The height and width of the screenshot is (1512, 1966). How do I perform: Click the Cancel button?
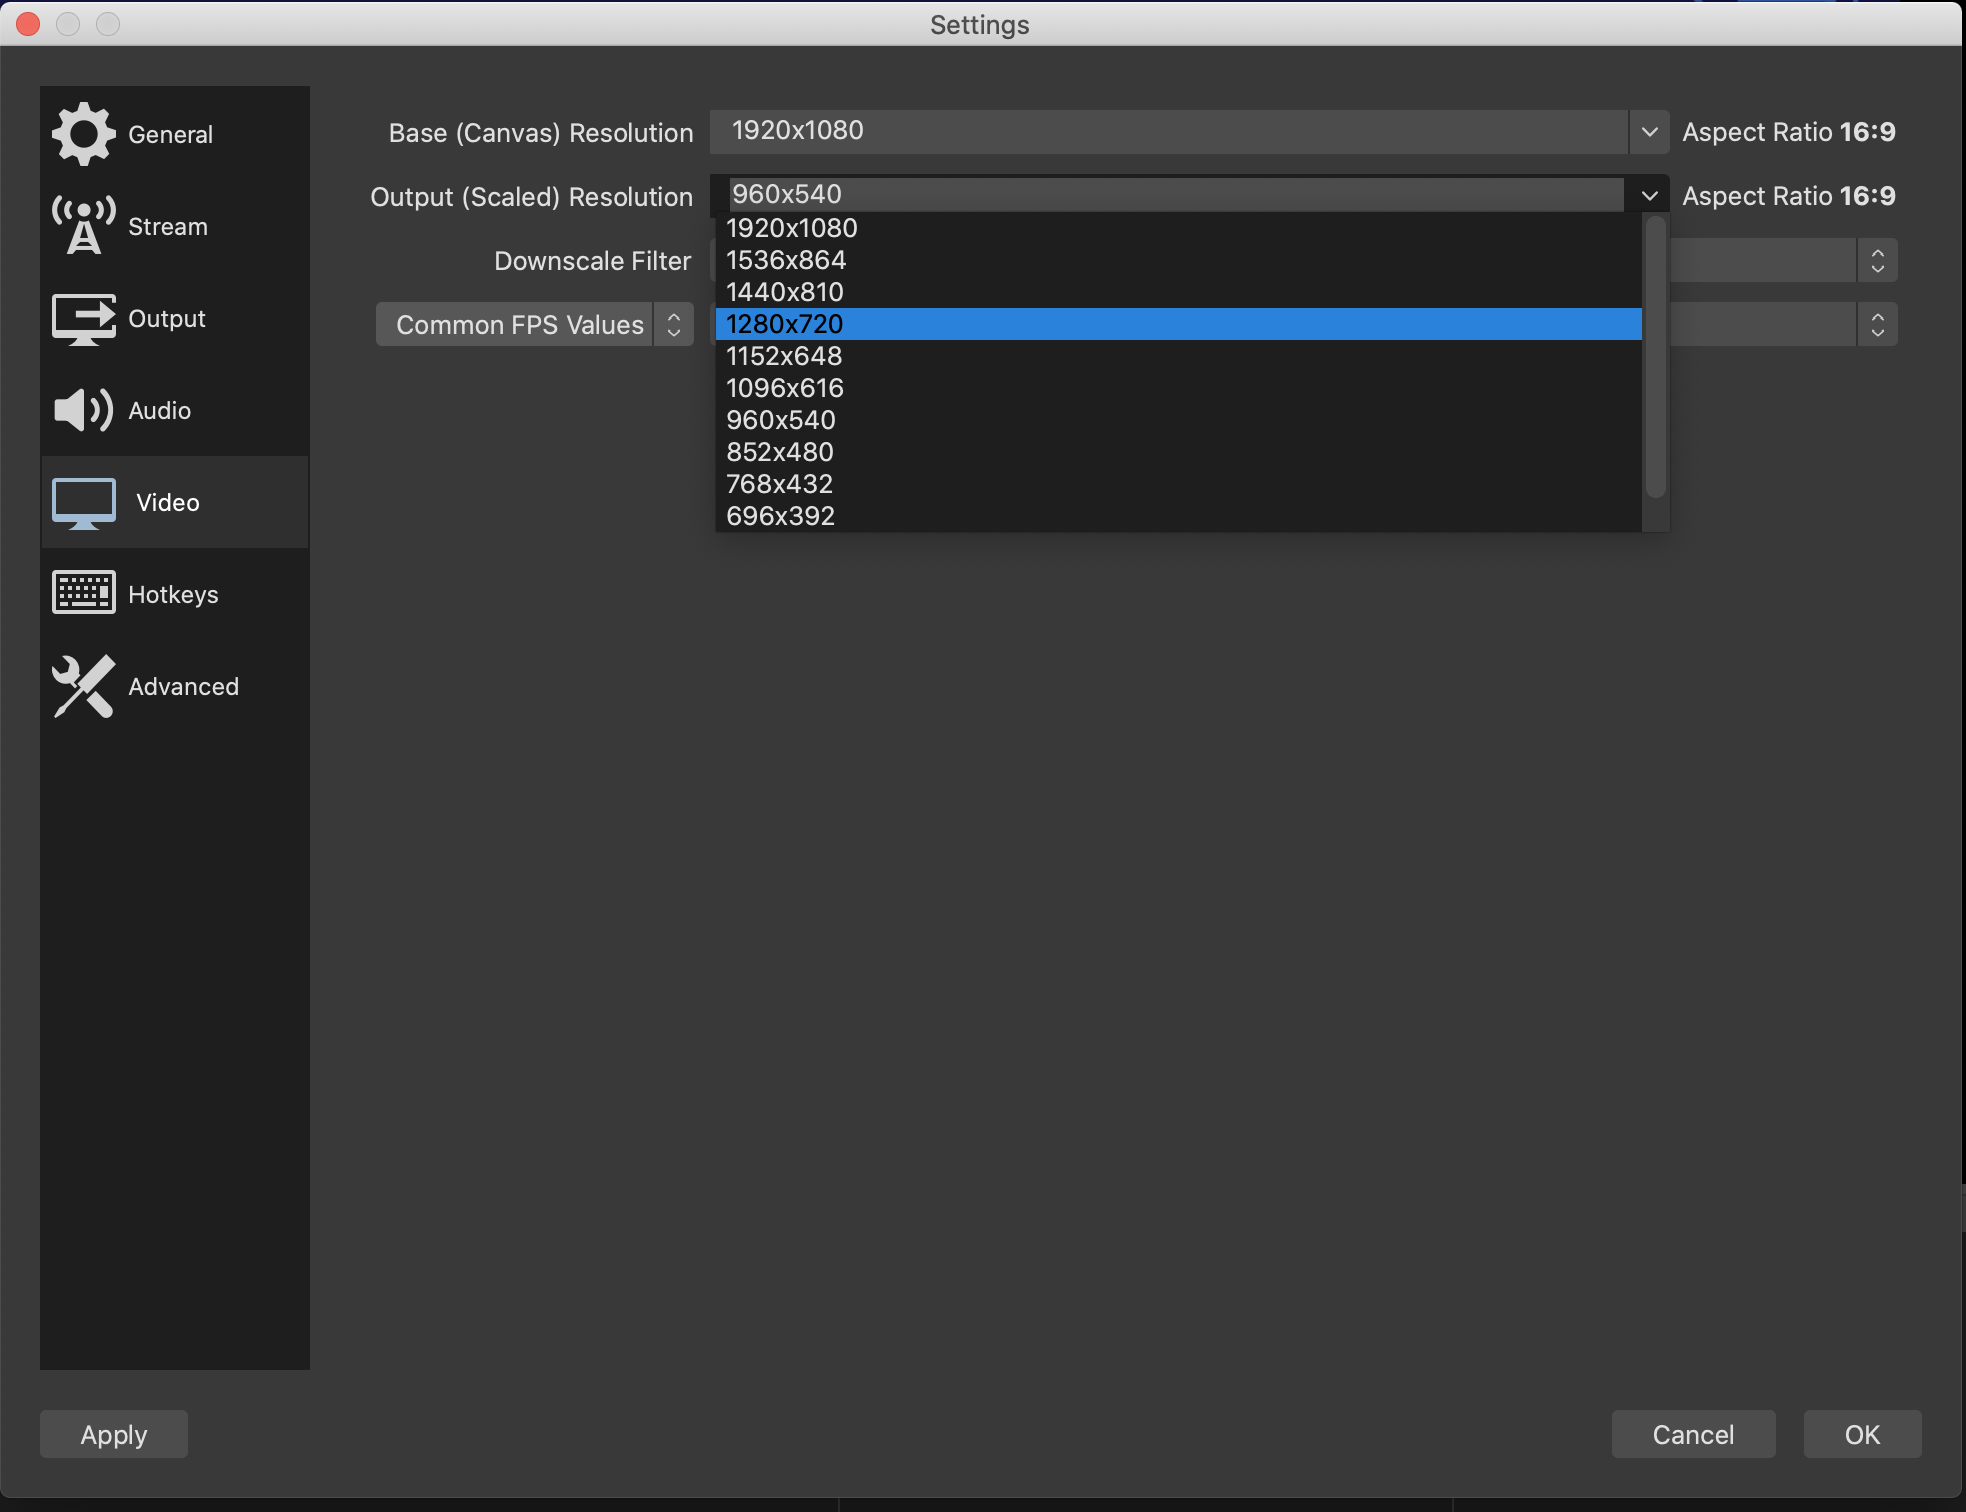(x=1693, y=1434)
